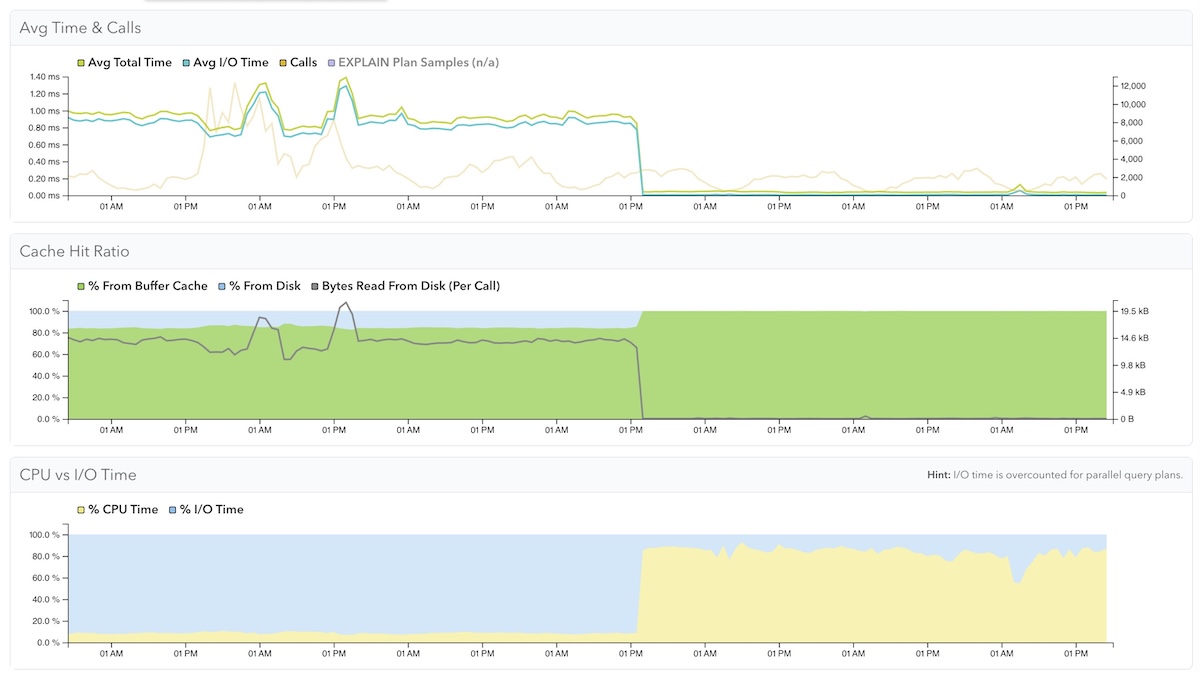Toggle Bytes Read From Disk legend

pyautogui.click(x=405, y=286)
